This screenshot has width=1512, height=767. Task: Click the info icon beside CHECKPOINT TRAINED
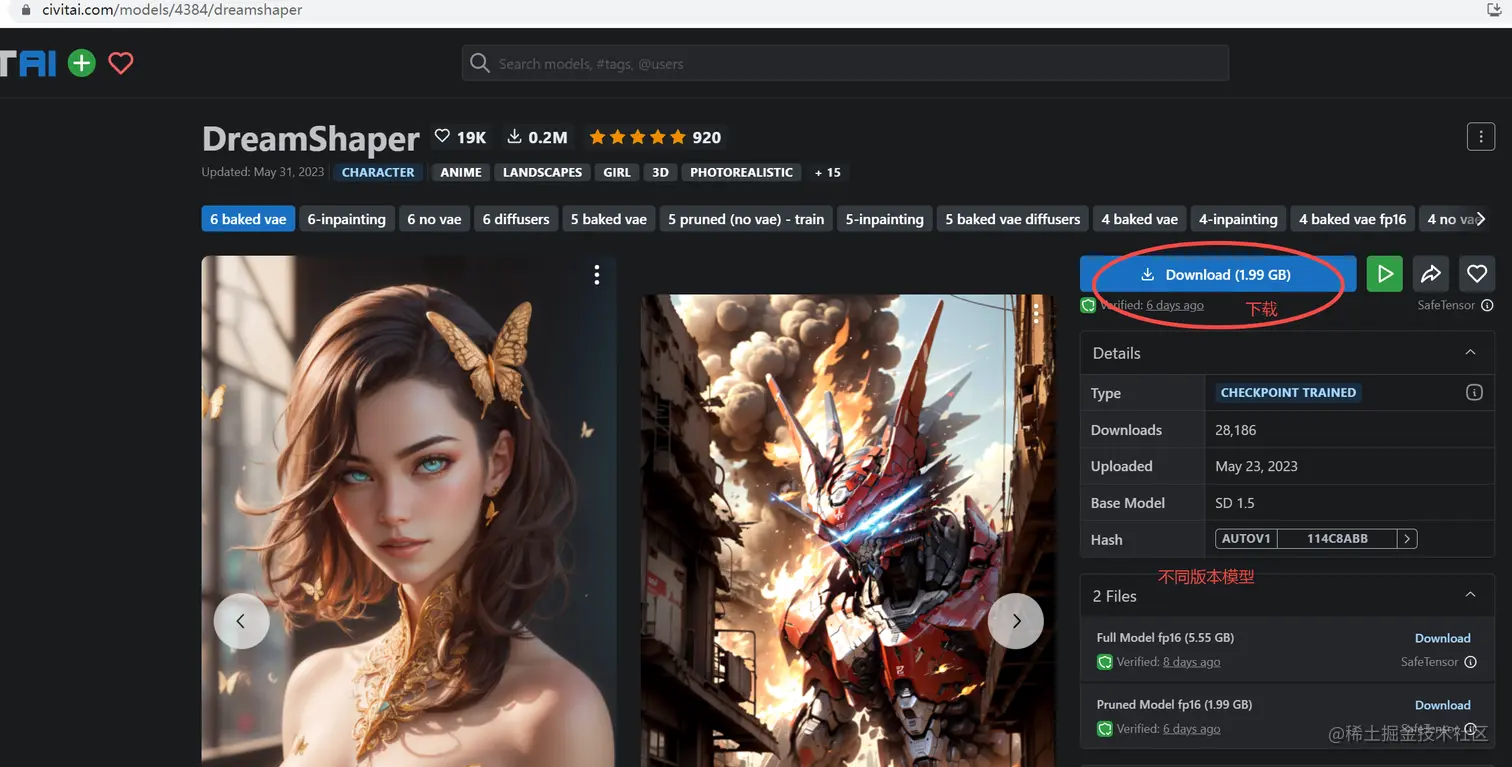1474,393
